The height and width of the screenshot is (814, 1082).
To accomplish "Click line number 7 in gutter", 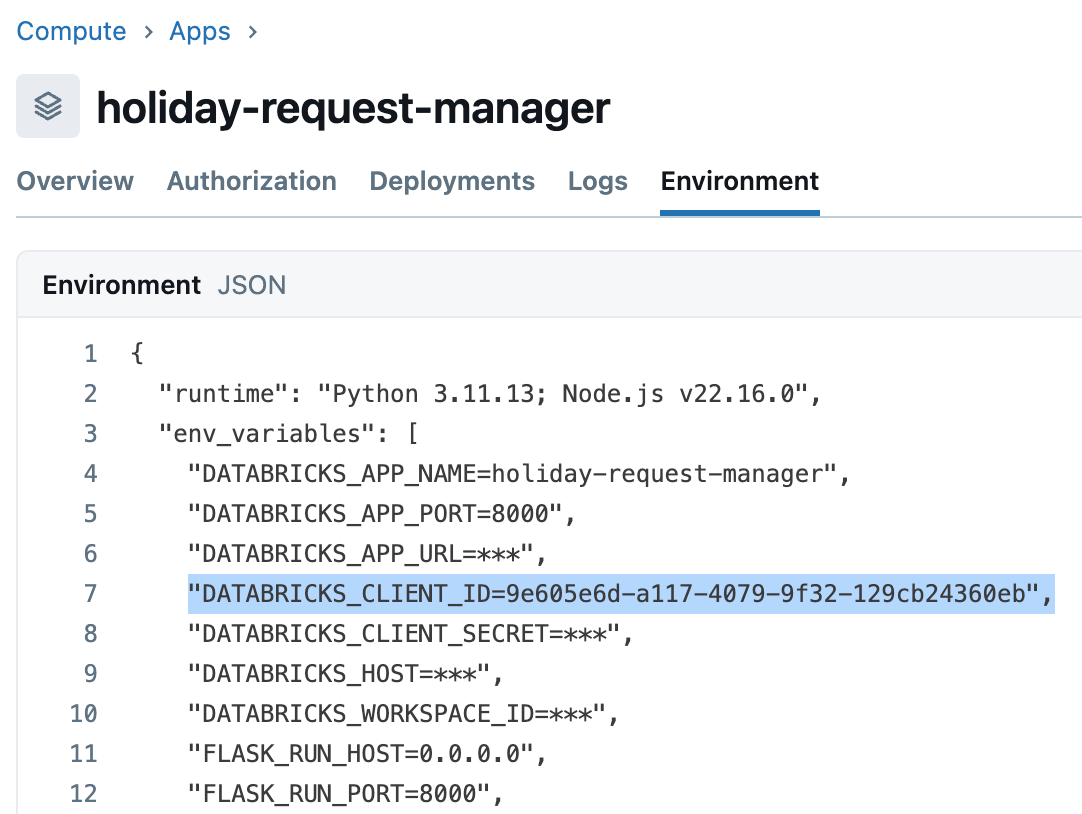I will point(90,594).
